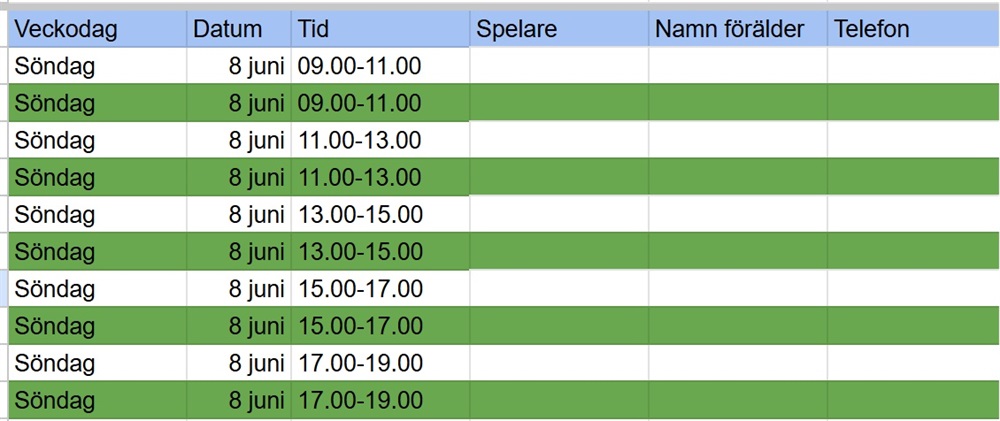Select the Söndag cell in the last green row
1000x421 pixels.
[97, 401]
